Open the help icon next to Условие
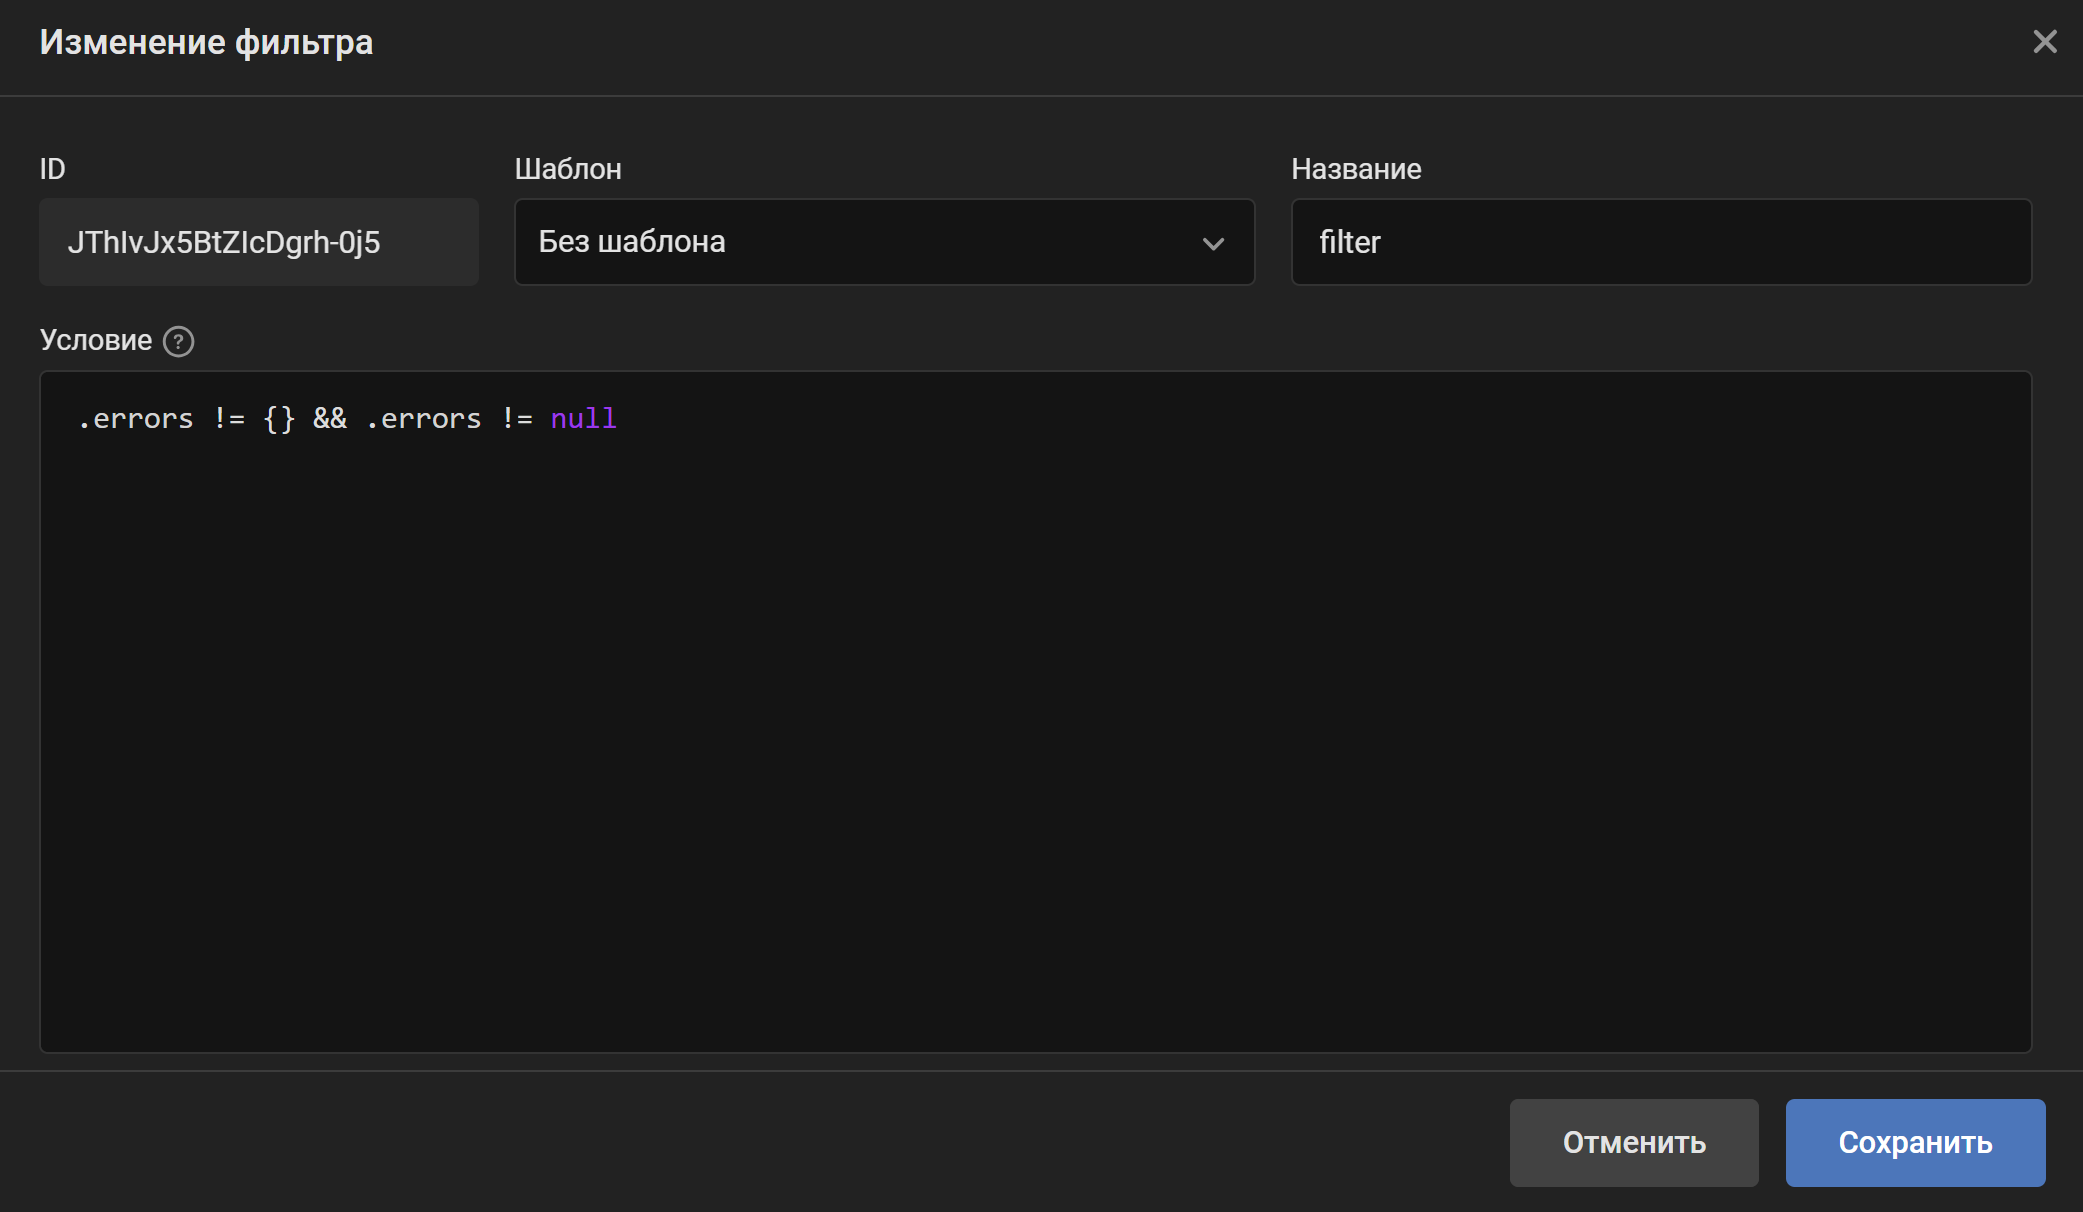Image resolution: width=2083 pixels, height=1212 pixels. coord(178,342)
